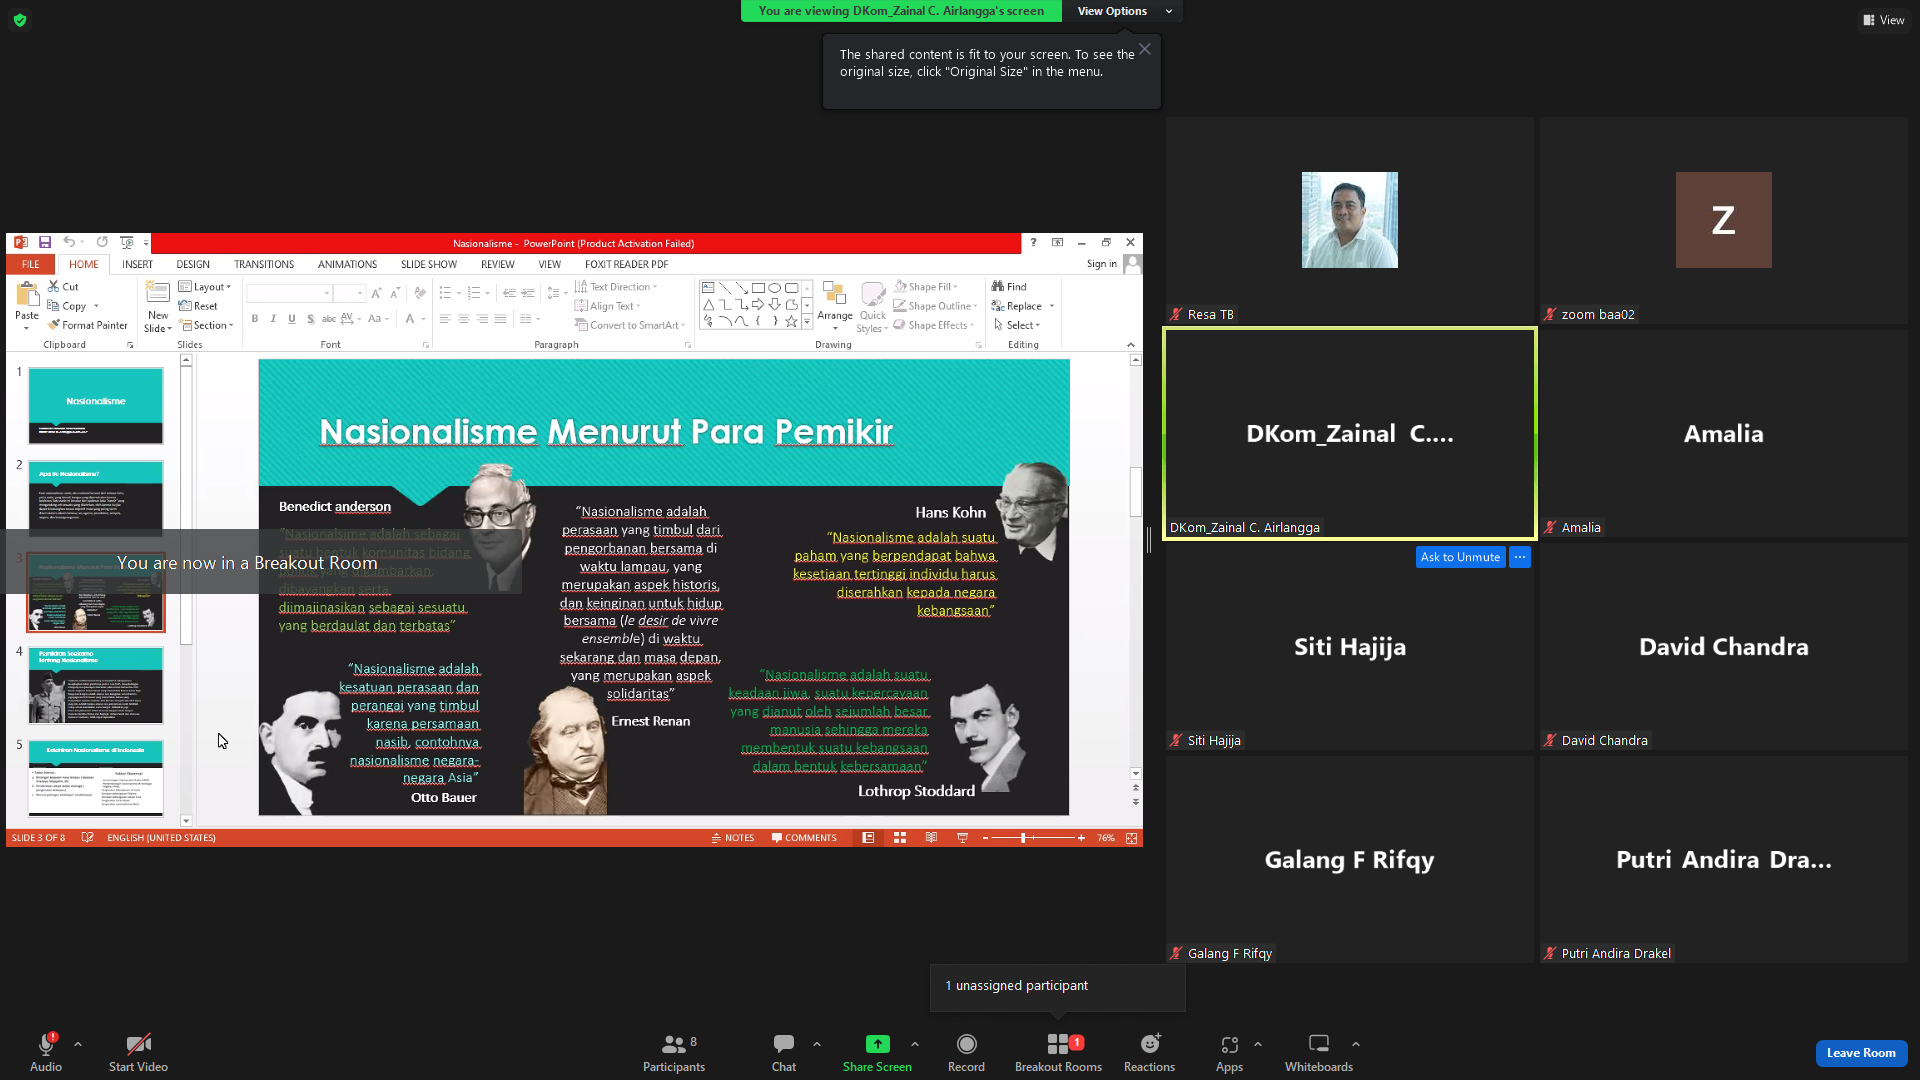1920x1080 pixels.
Task: Switch to INSERT ribbon tab
Action: 137,264
